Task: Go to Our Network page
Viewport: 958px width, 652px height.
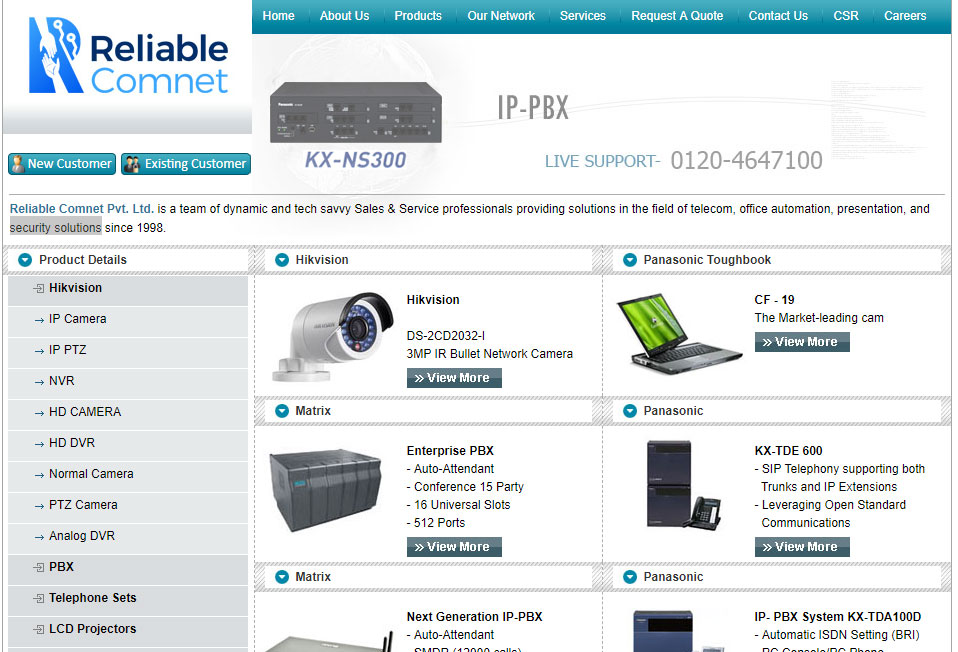Action: [501, 16]
